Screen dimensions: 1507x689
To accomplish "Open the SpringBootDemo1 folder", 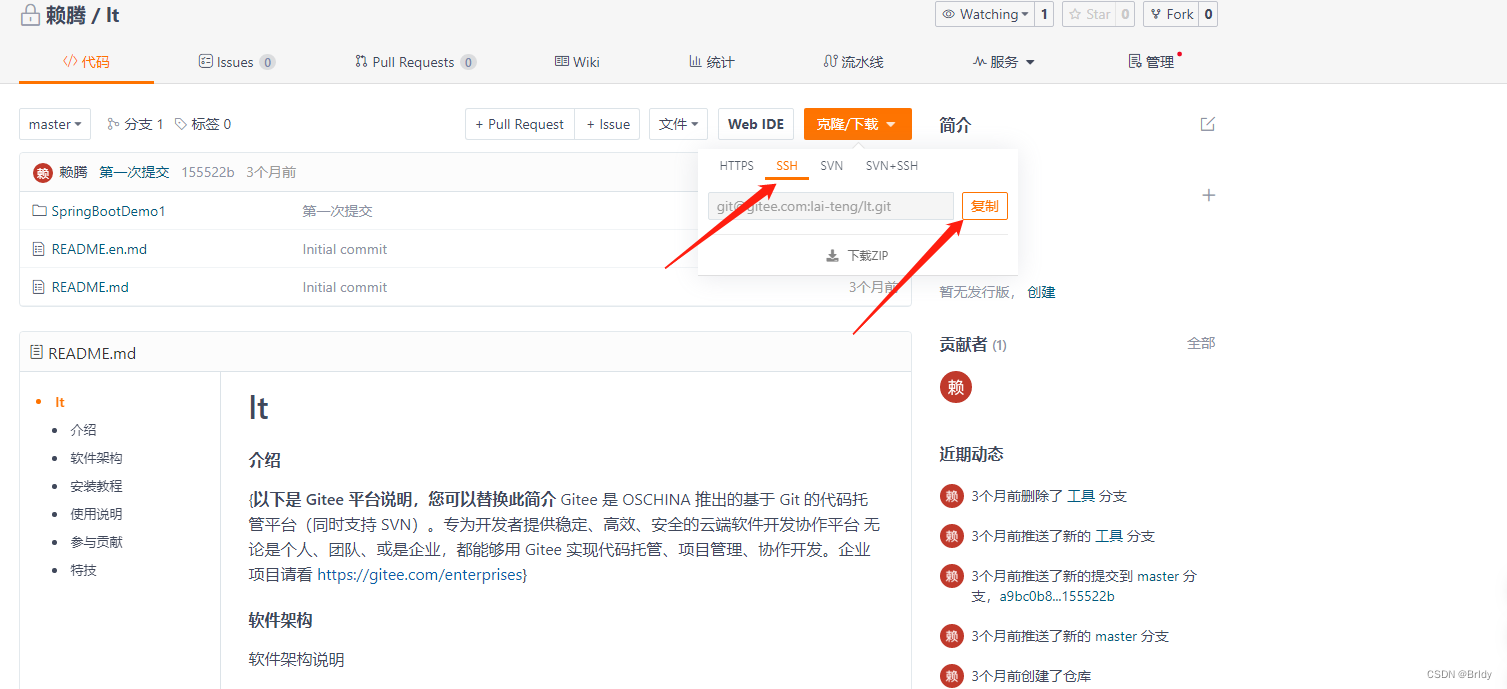I will 108,211.
